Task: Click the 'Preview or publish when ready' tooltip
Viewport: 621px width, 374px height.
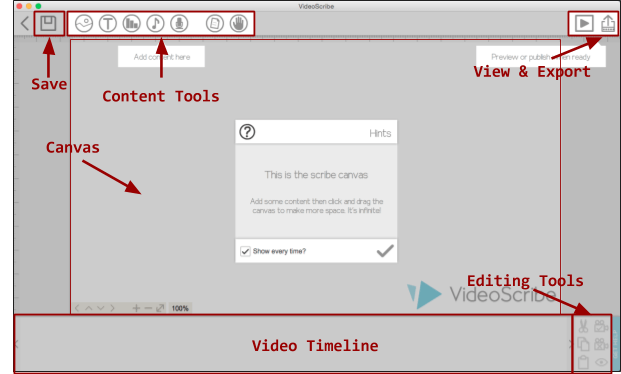Action: [541, 56]
